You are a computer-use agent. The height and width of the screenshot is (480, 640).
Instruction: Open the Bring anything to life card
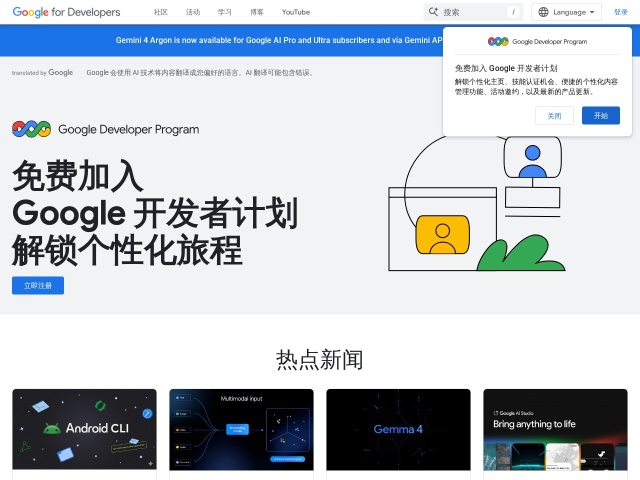555,429
